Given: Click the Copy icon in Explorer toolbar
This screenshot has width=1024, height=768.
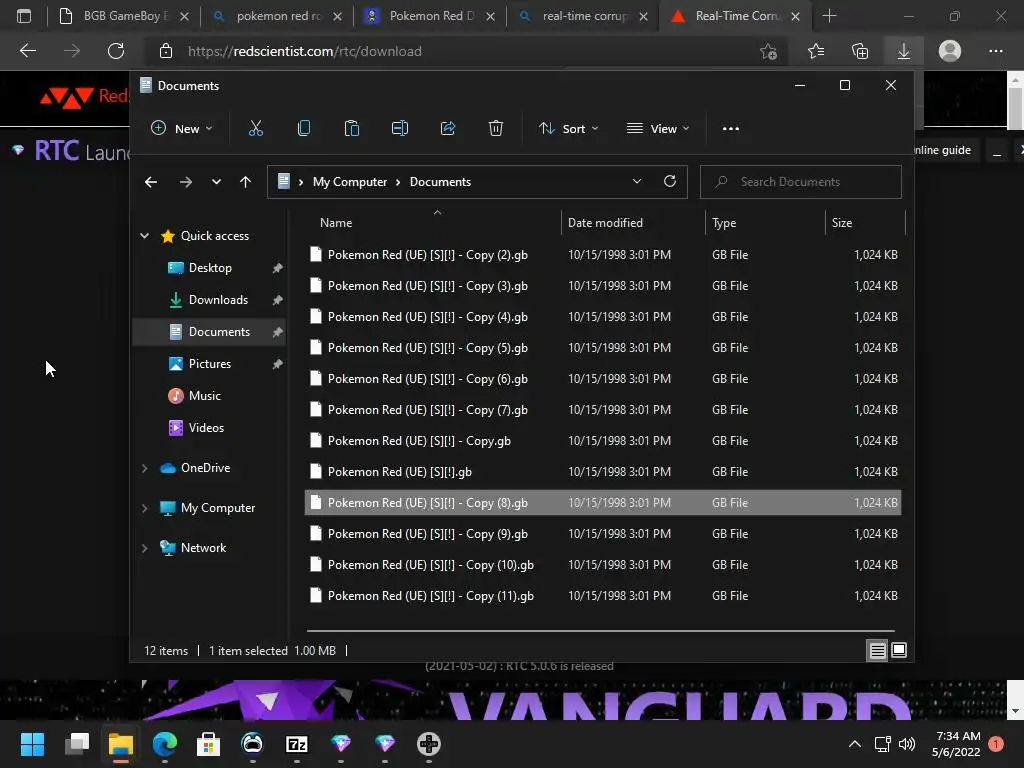Looking at the screenshot, I should [x=304, y=129].
